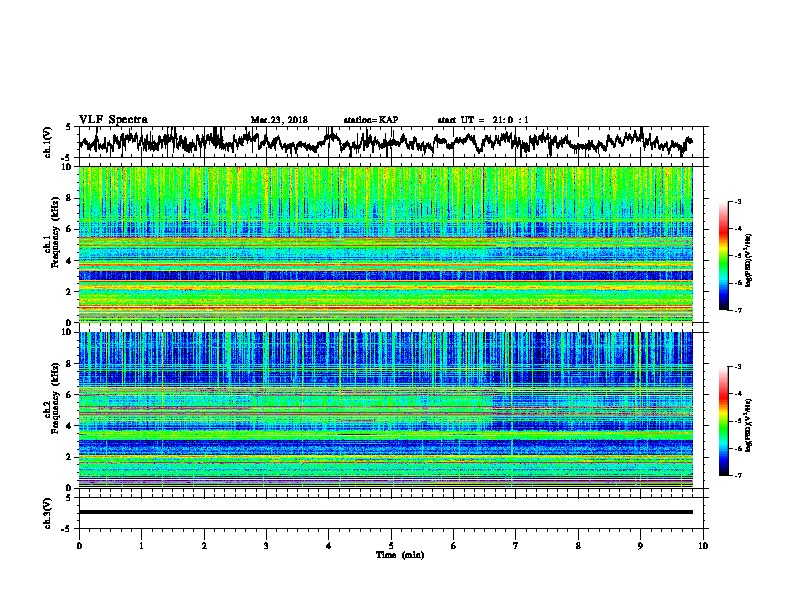Click the "ch.1(V)" axis label
This screenshot has width=792, height=612.
(x=48, y=142)
